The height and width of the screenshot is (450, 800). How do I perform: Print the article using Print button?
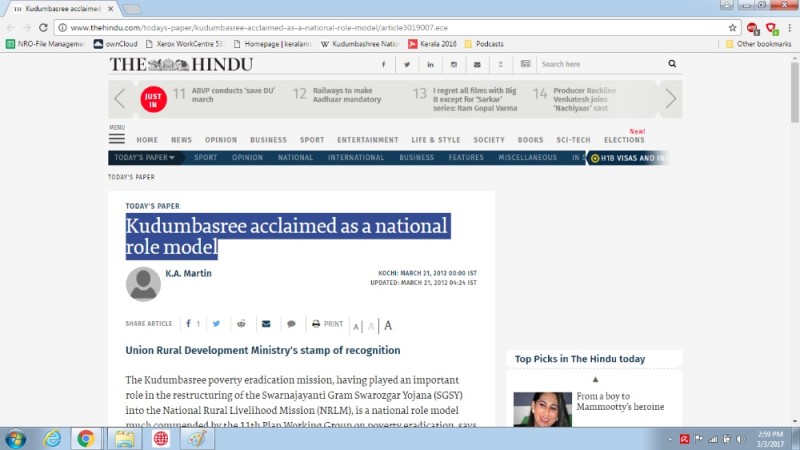click(x=328, y=324)
